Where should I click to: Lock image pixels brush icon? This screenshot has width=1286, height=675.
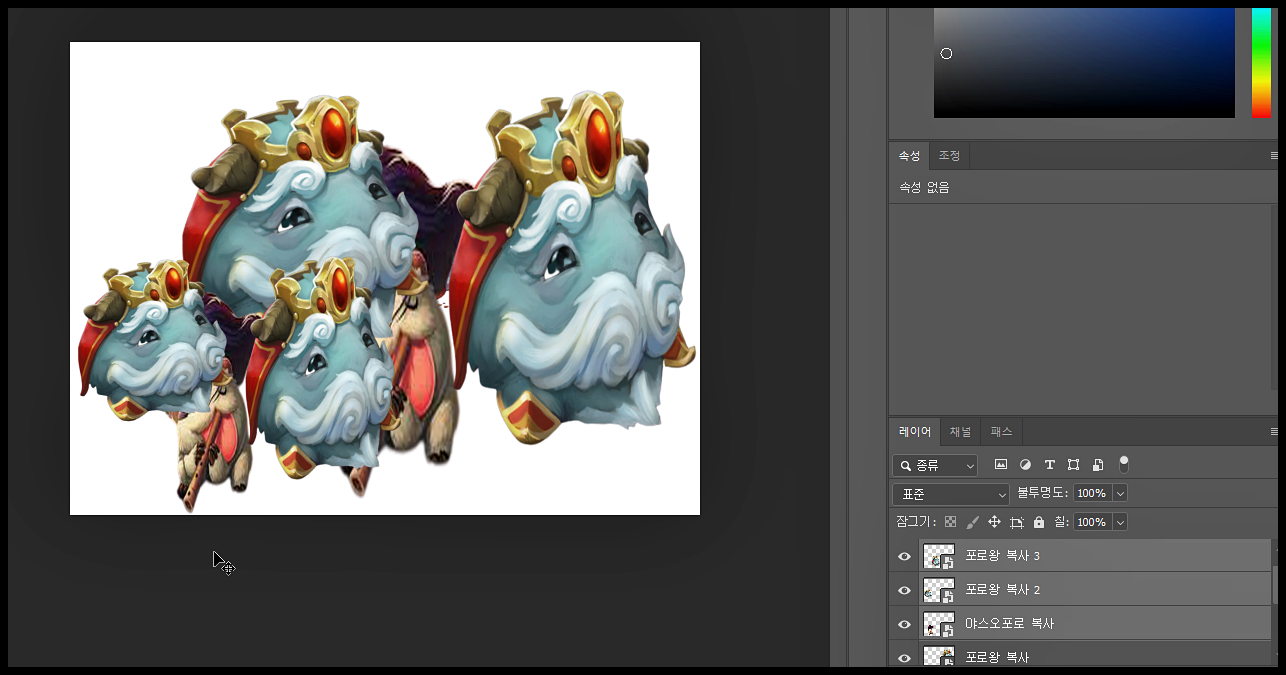pyautogui.click(x=972, y=522)
